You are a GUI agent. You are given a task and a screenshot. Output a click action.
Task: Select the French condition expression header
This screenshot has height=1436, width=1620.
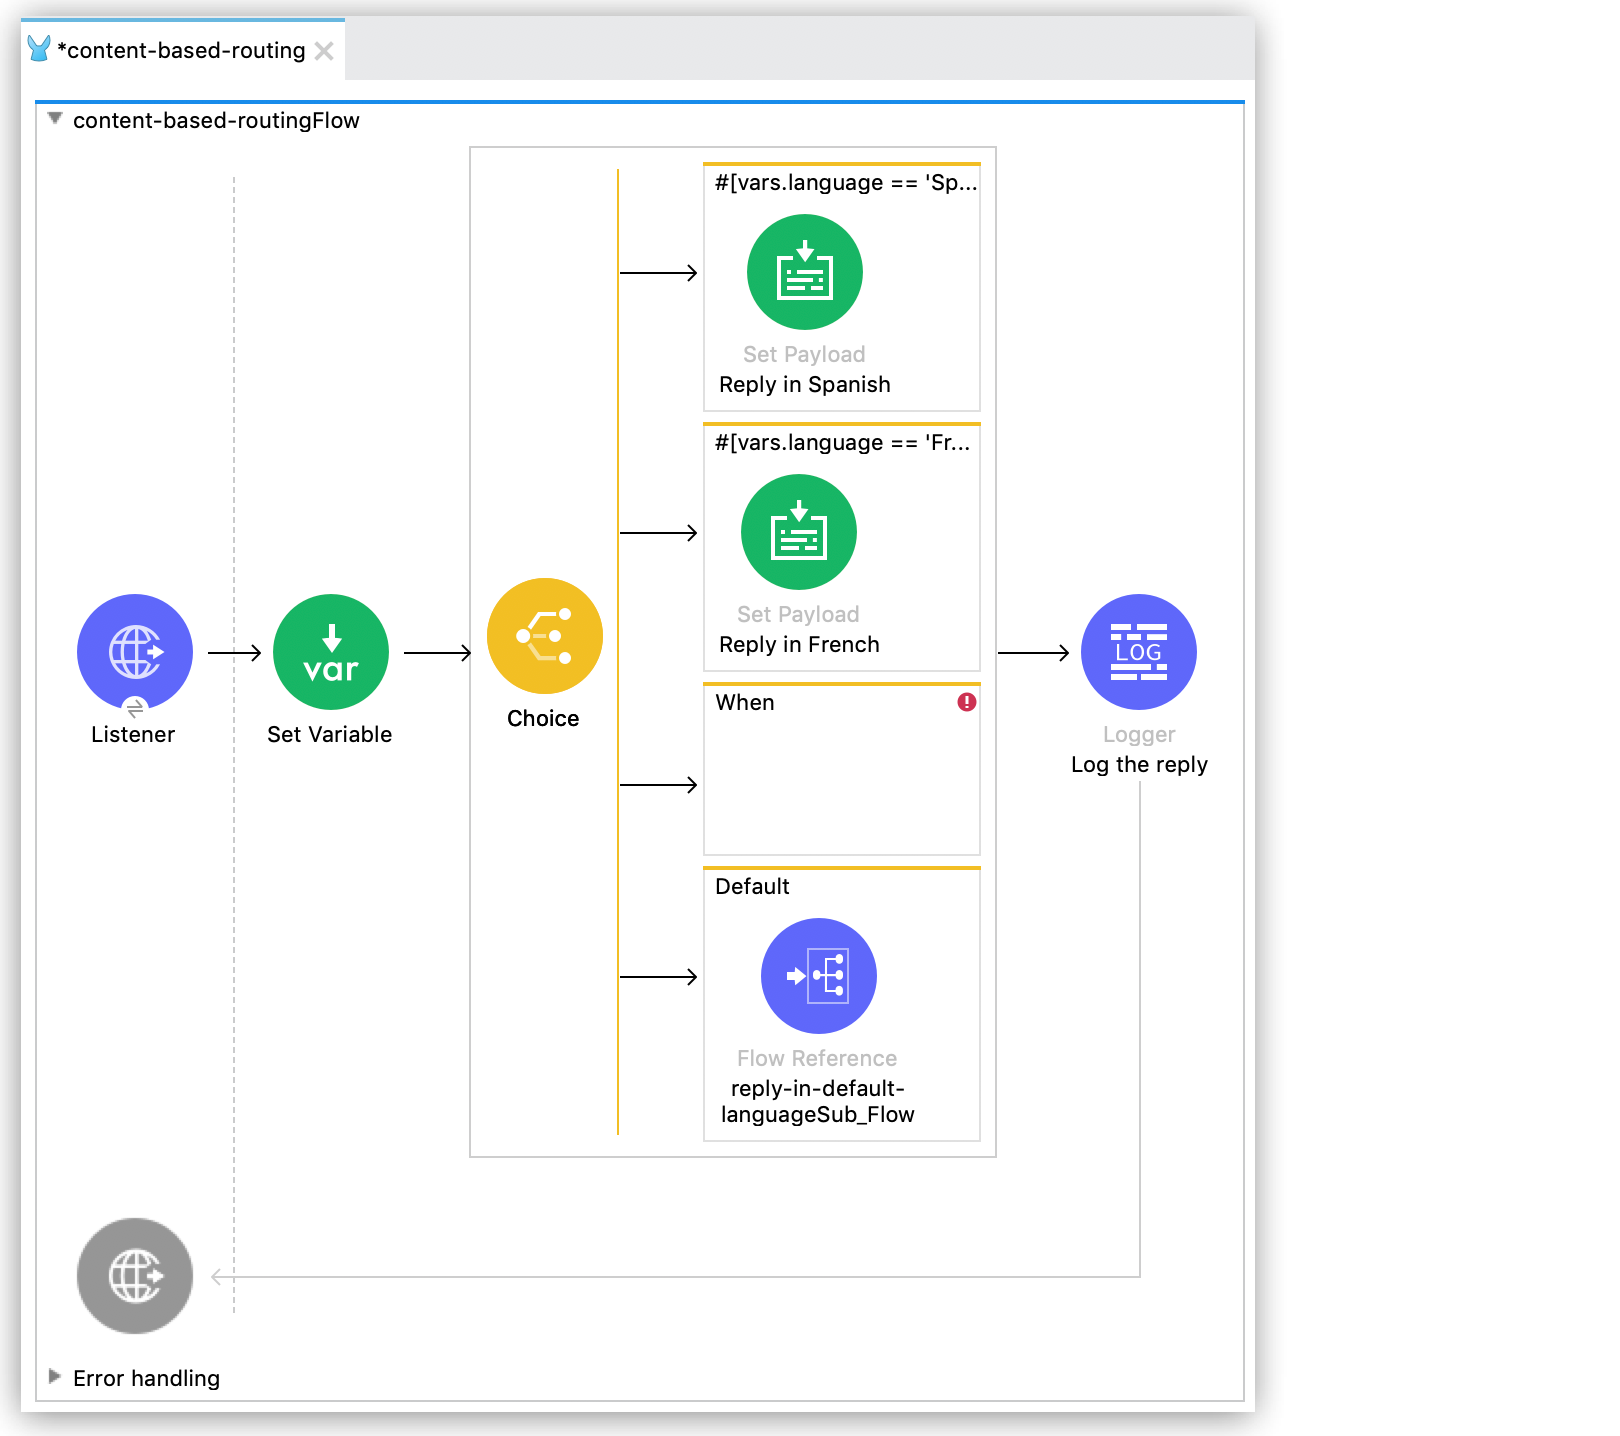point(843,442)
